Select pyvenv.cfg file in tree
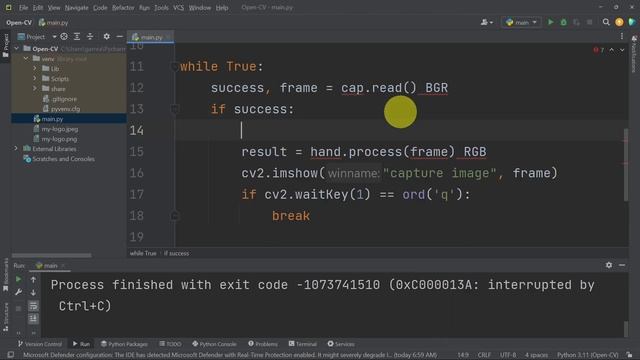Image resolution: width=640 pixels, height=360 pixels. tap(65, 109)
